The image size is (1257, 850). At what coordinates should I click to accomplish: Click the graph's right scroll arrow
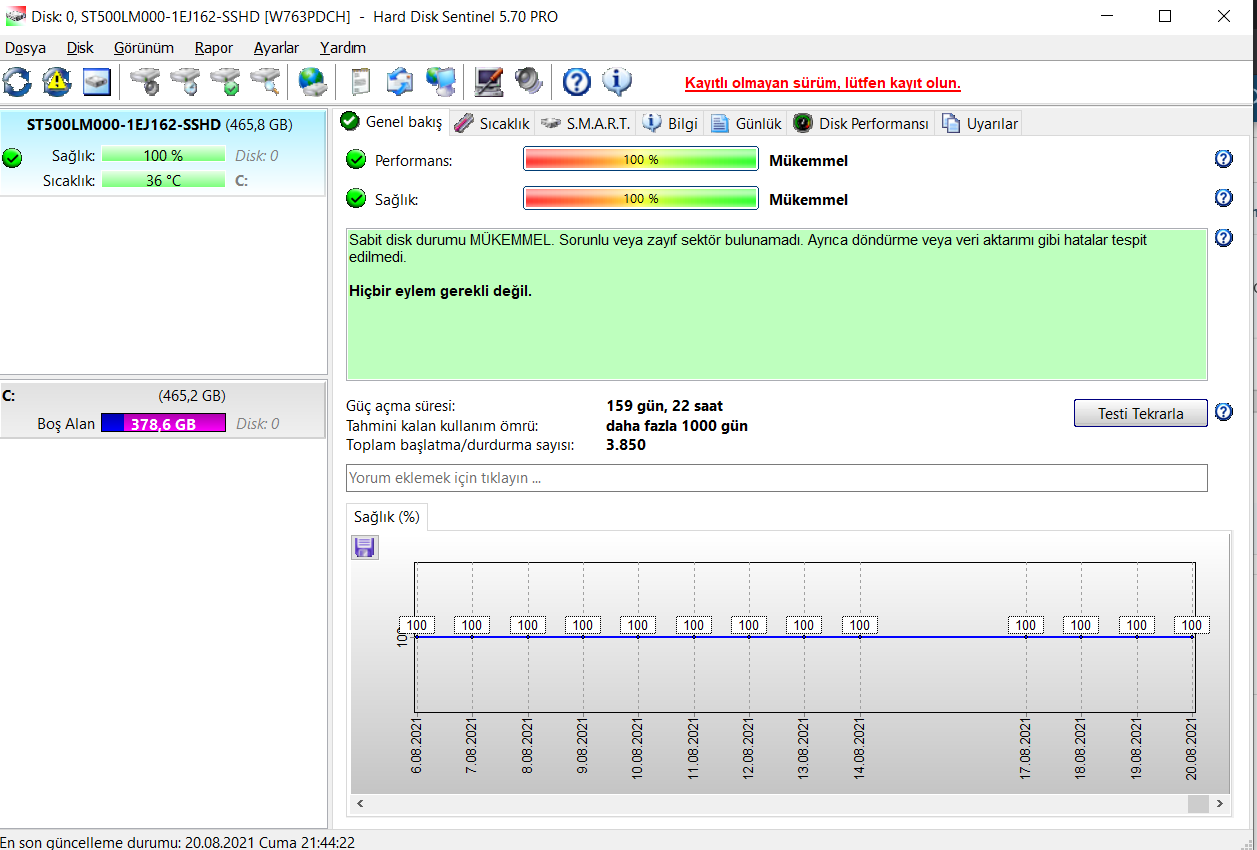pos(1218,804)
